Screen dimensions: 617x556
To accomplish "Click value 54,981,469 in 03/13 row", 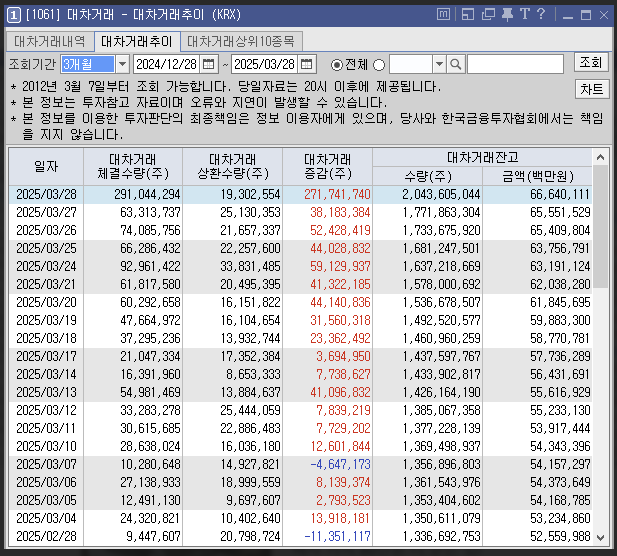I will pos(150,393).
